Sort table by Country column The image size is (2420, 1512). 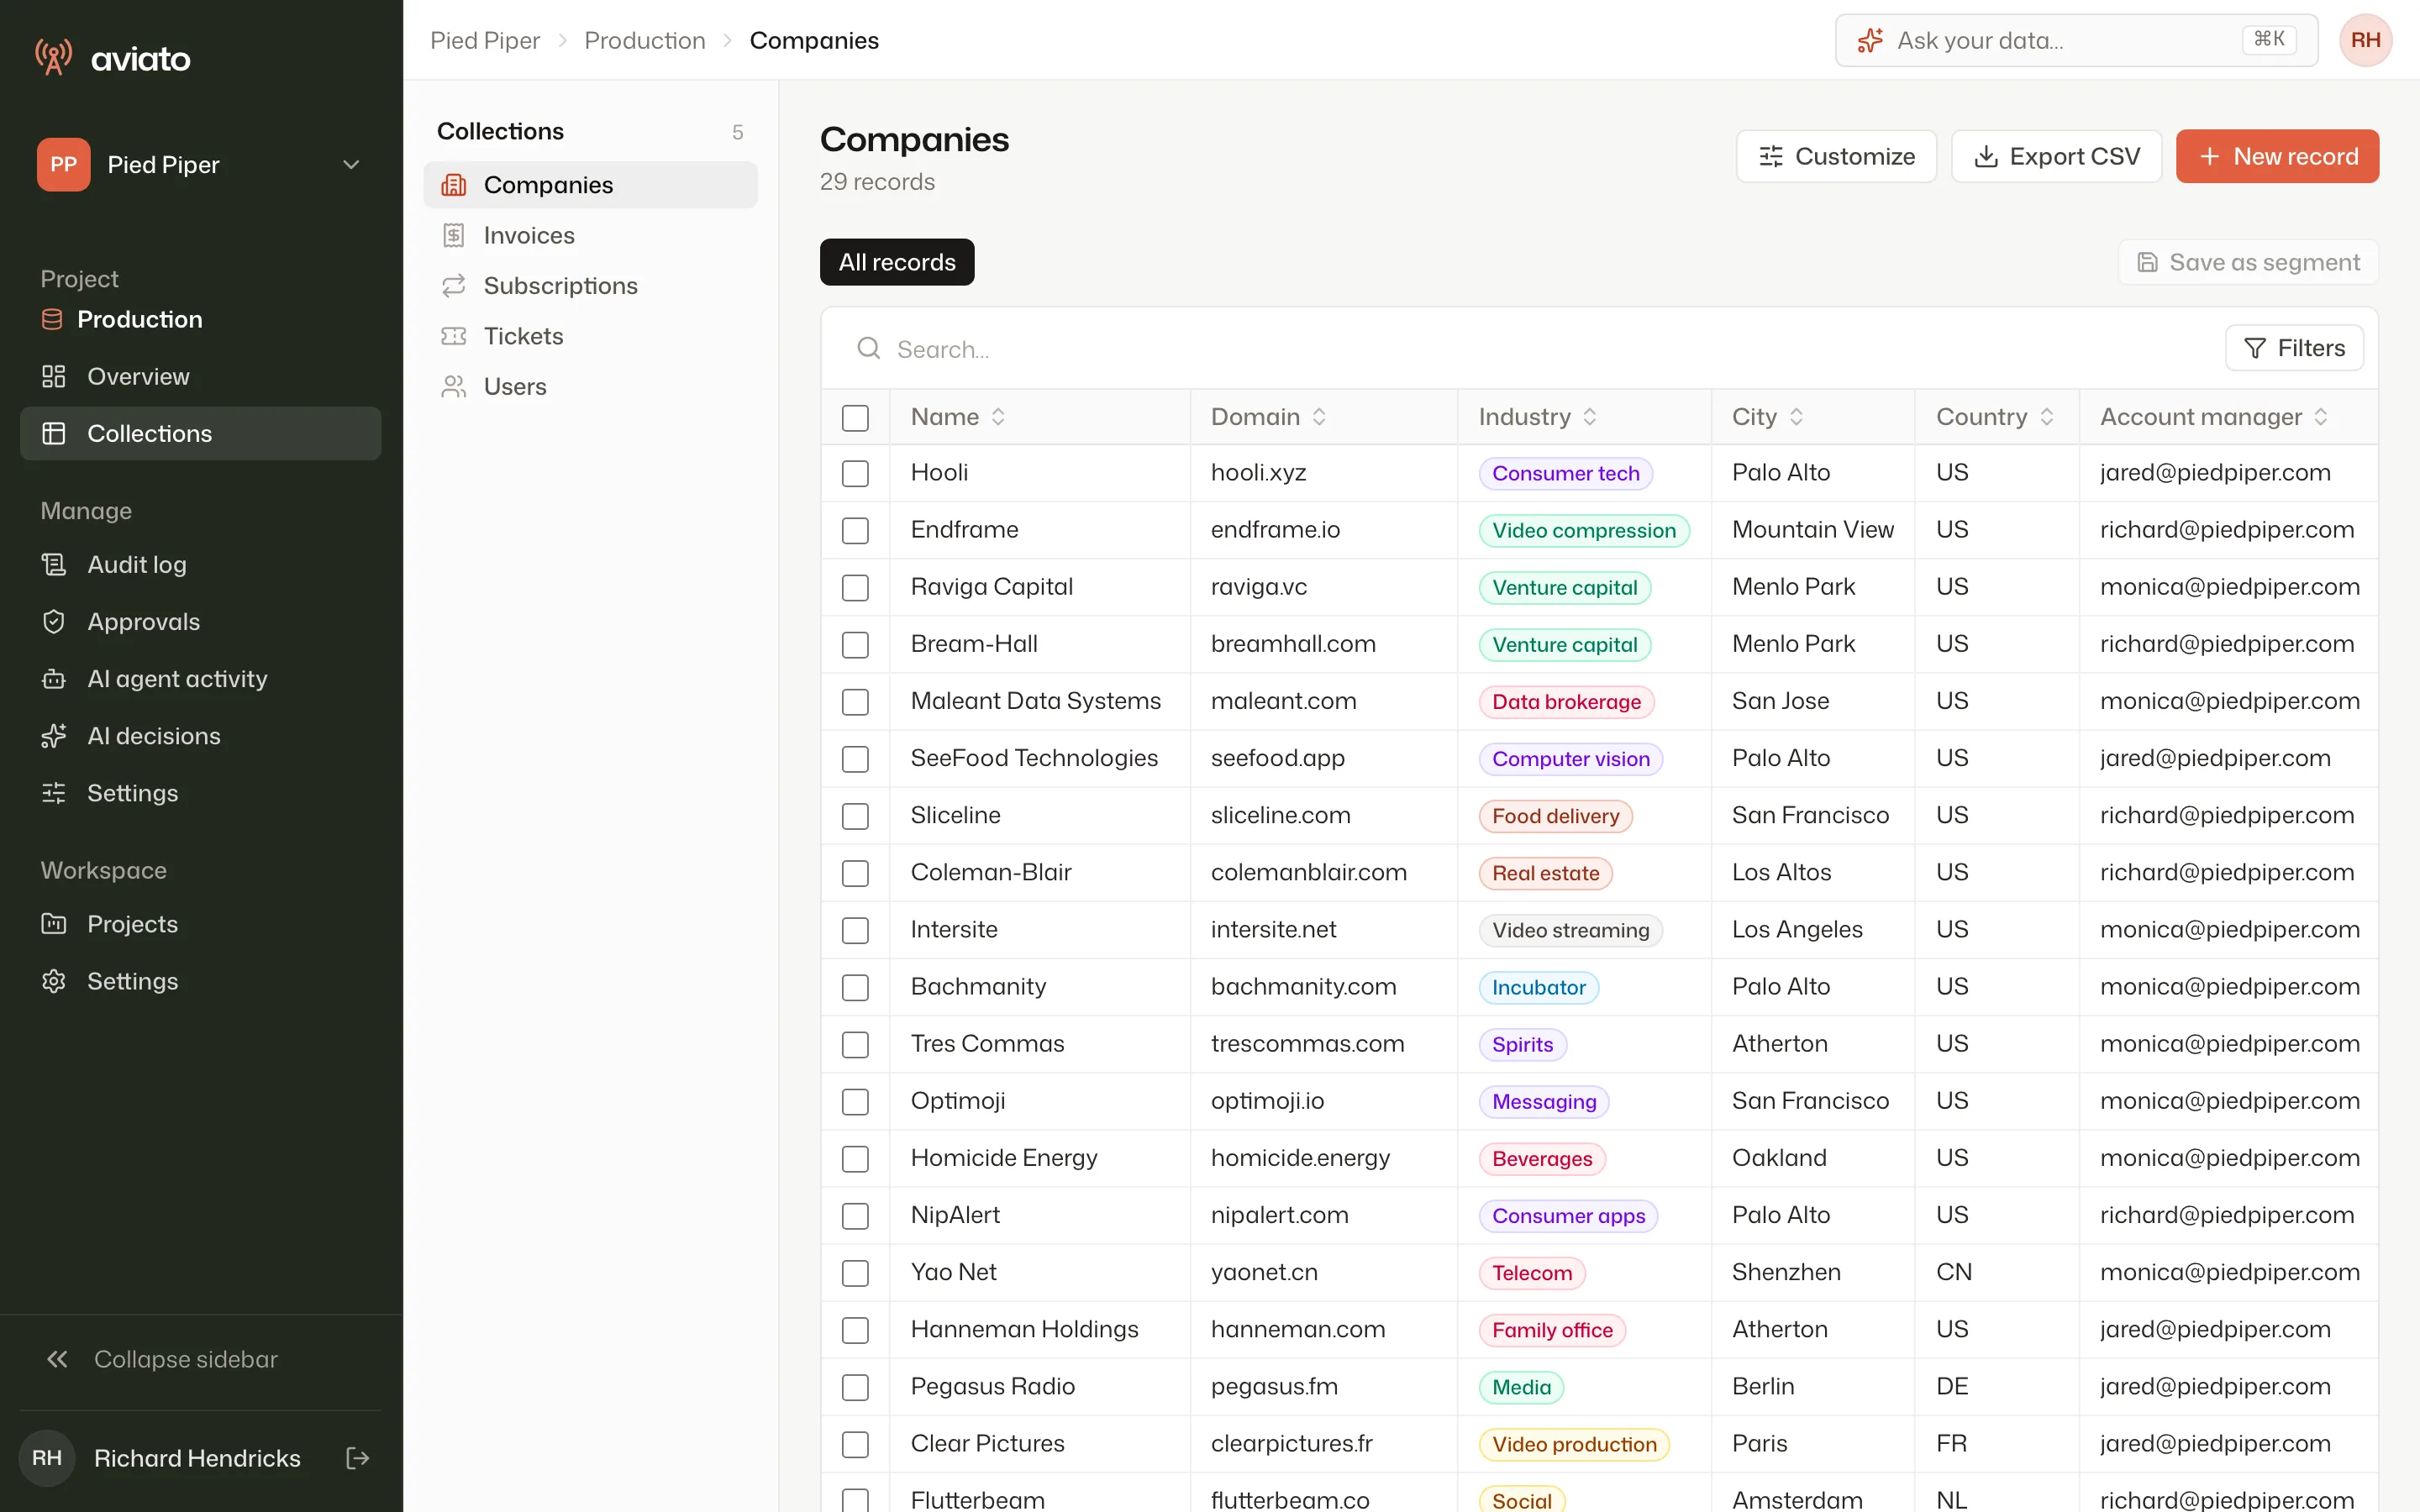(x=1995, y=417)
